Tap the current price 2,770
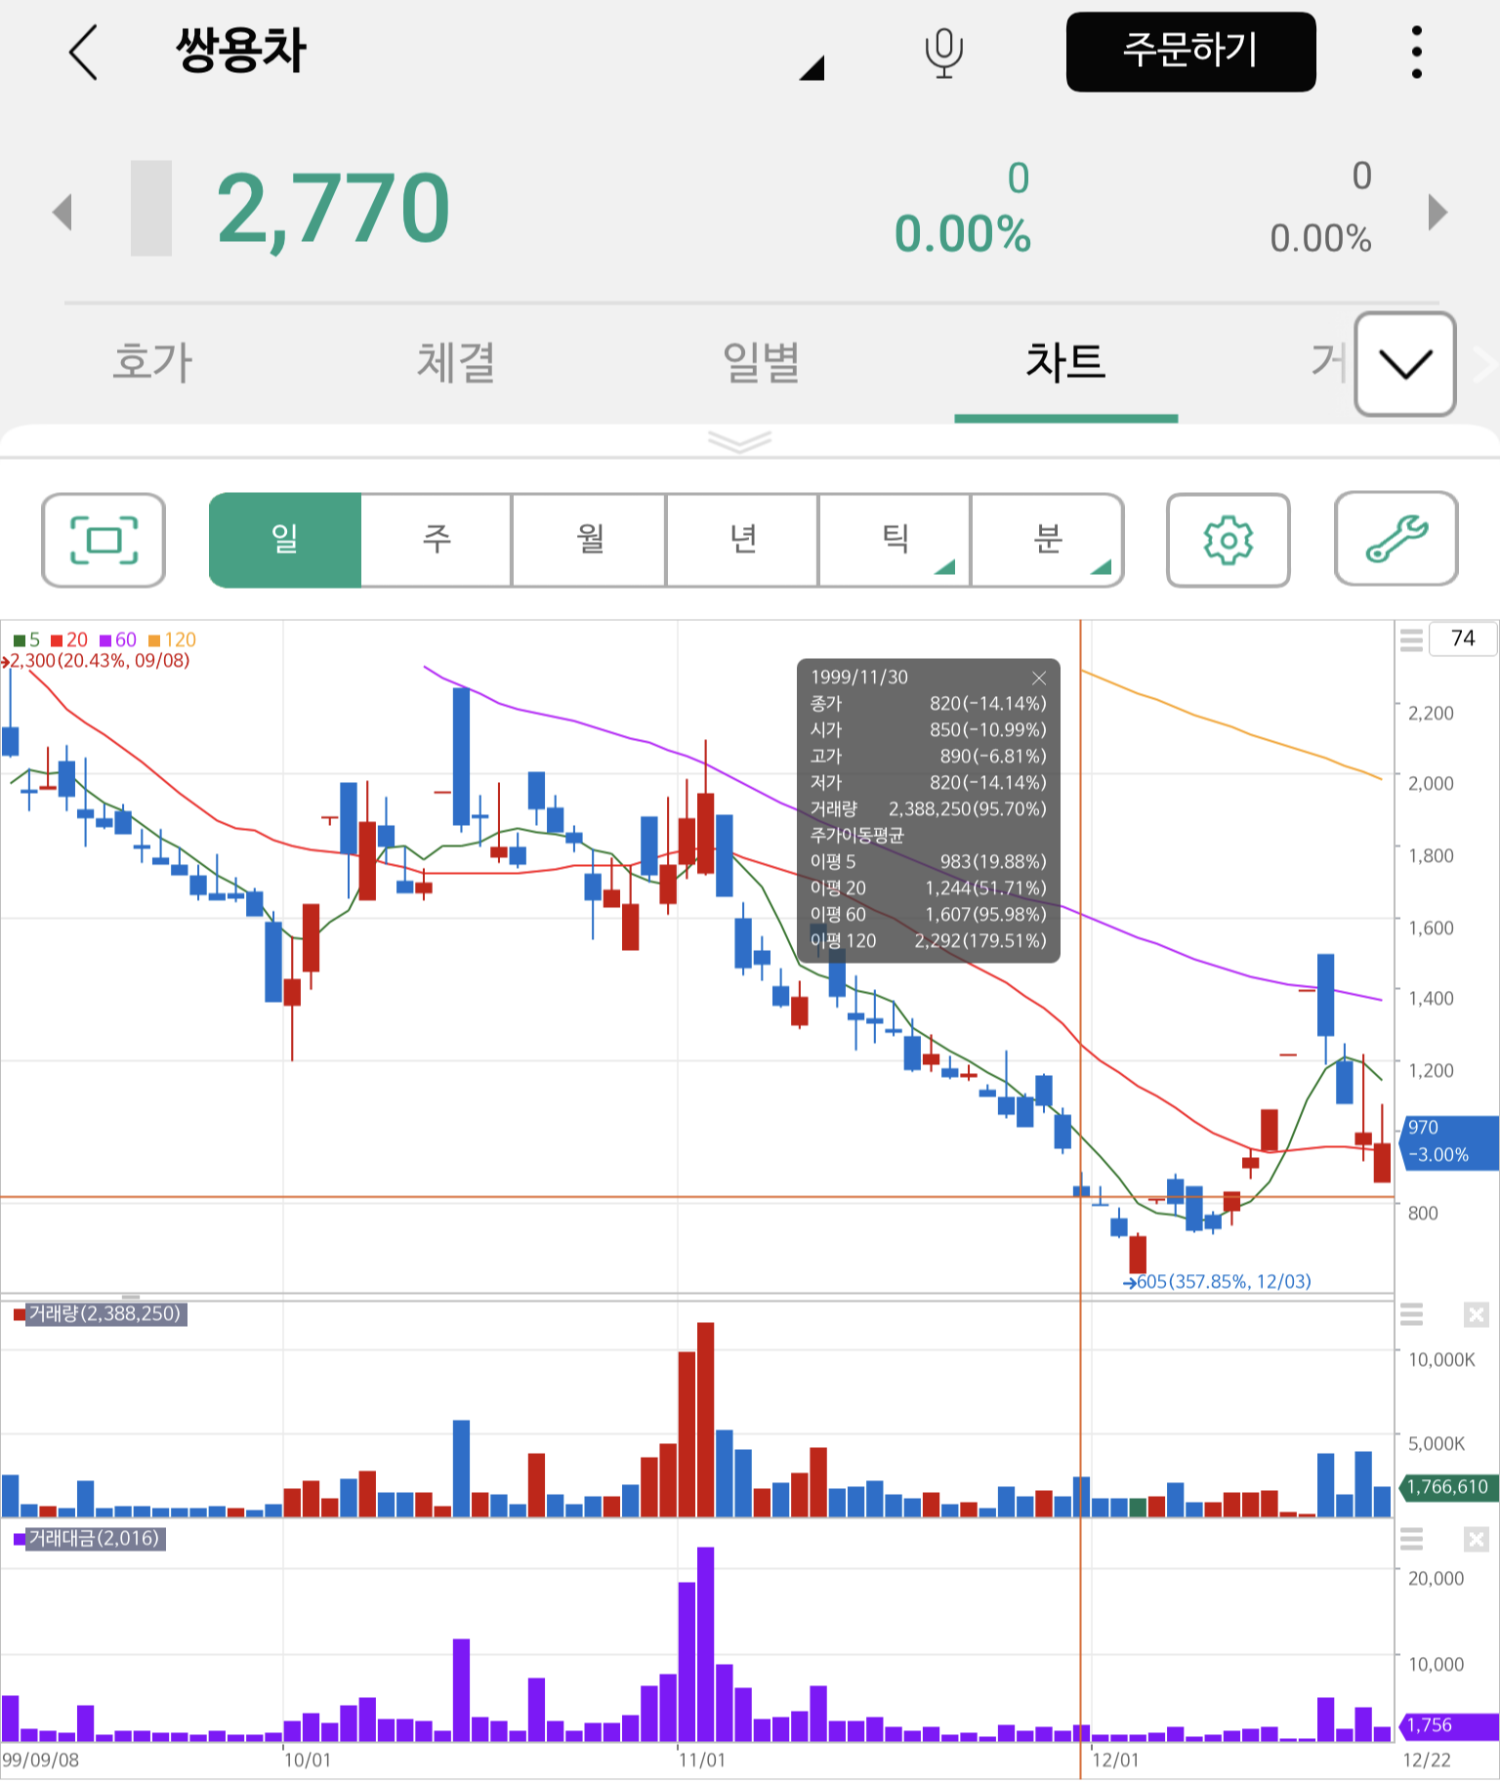The width and height of the screenshot is (1500, 1782). pos(333,209)
